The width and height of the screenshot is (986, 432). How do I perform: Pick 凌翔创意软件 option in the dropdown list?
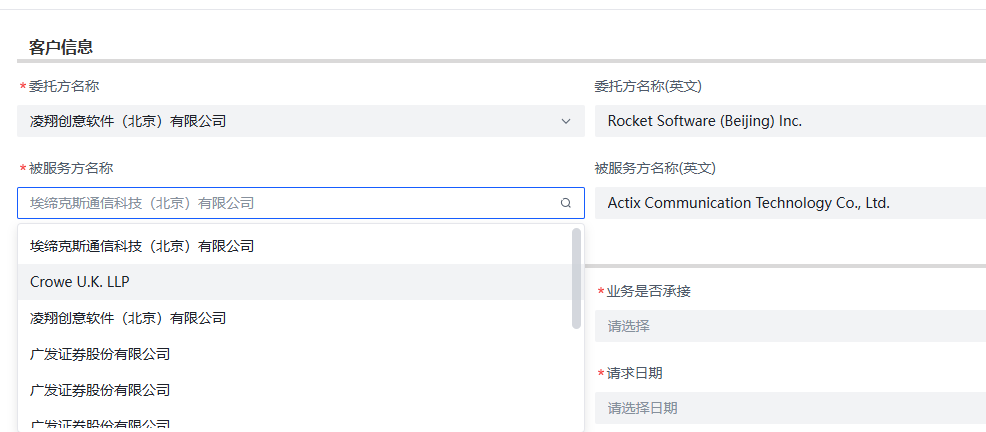point(128,318)
